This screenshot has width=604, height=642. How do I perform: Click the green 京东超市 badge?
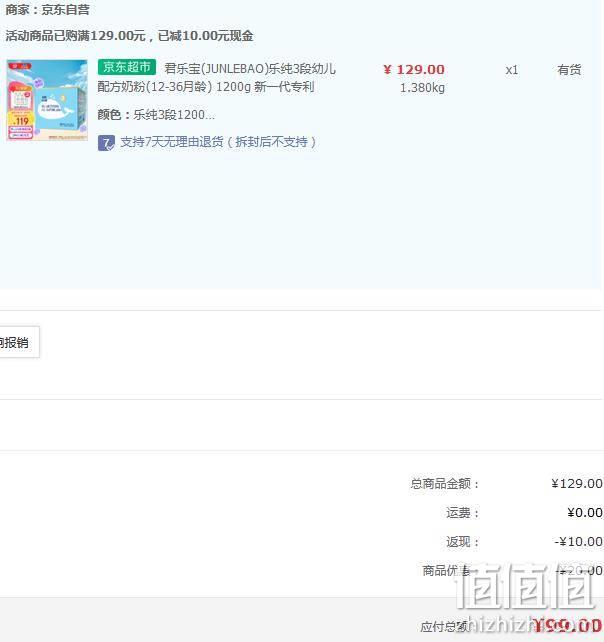click(127, 67)
